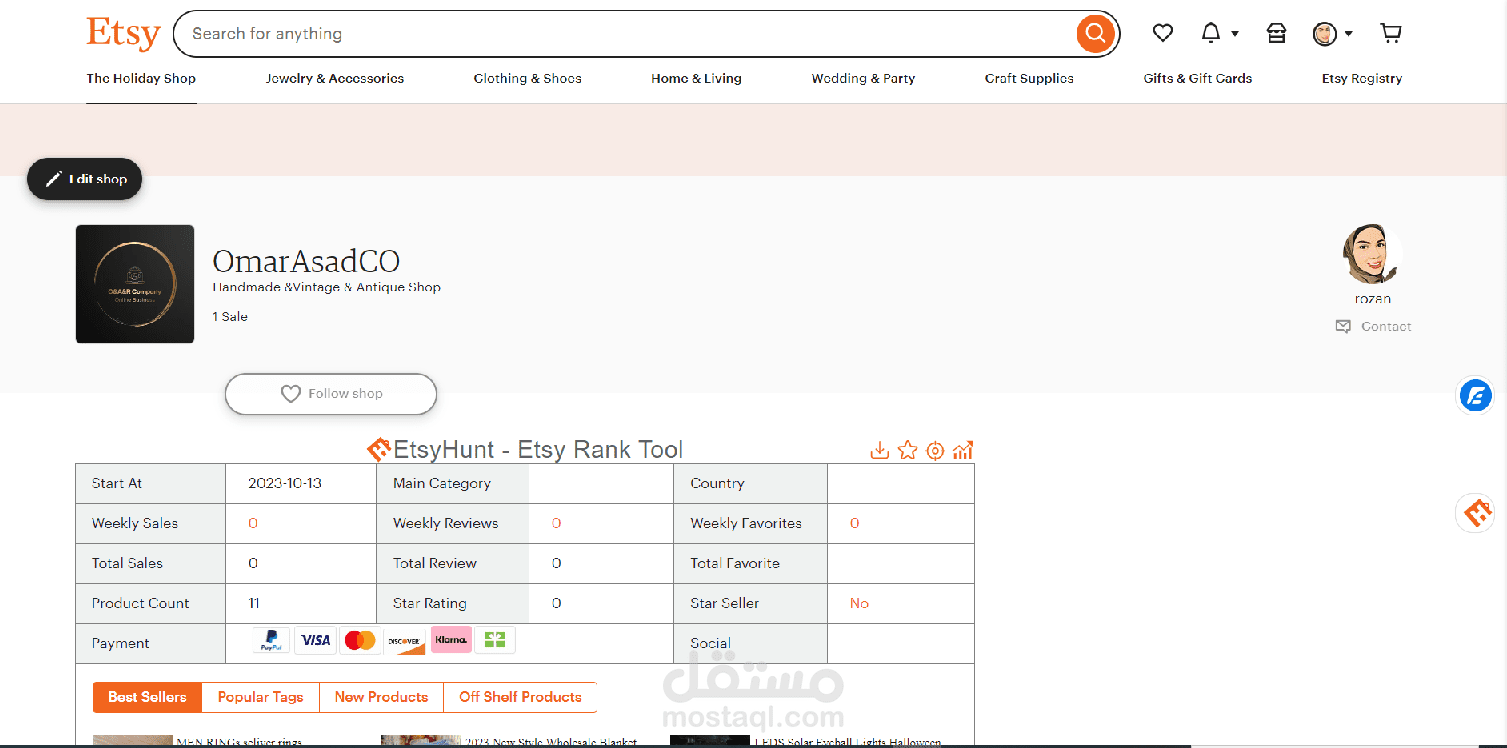Click the Visa payment icon
The image size is (1507, 748).
tap(315, 640)
